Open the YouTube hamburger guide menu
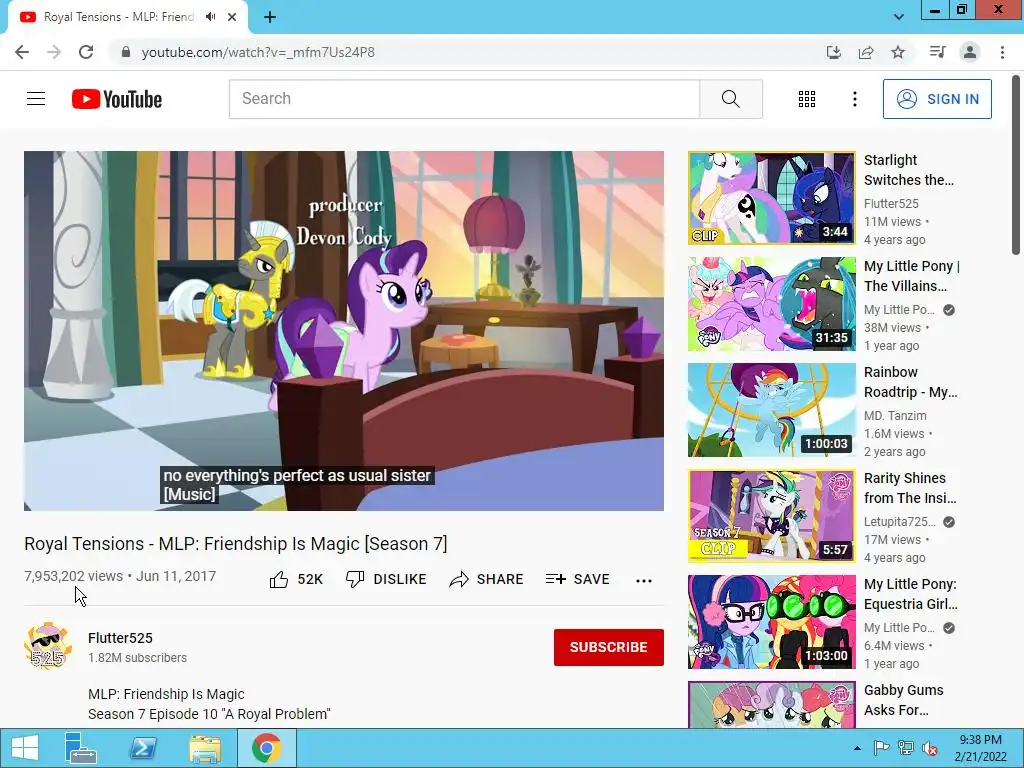Image resolution: width=1024 pixels, height=768 pixels. pyautogui.click(x=36, y=99)
